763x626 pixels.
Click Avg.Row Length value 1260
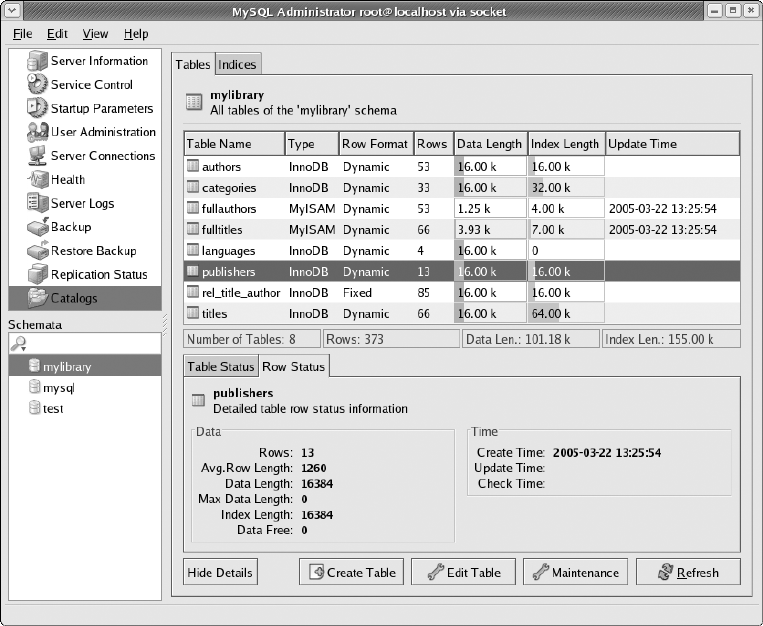314,468
